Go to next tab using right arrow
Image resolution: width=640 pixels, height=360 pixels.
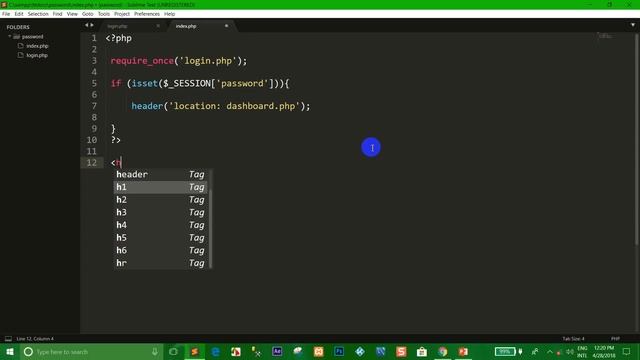[x=92, y=25]
